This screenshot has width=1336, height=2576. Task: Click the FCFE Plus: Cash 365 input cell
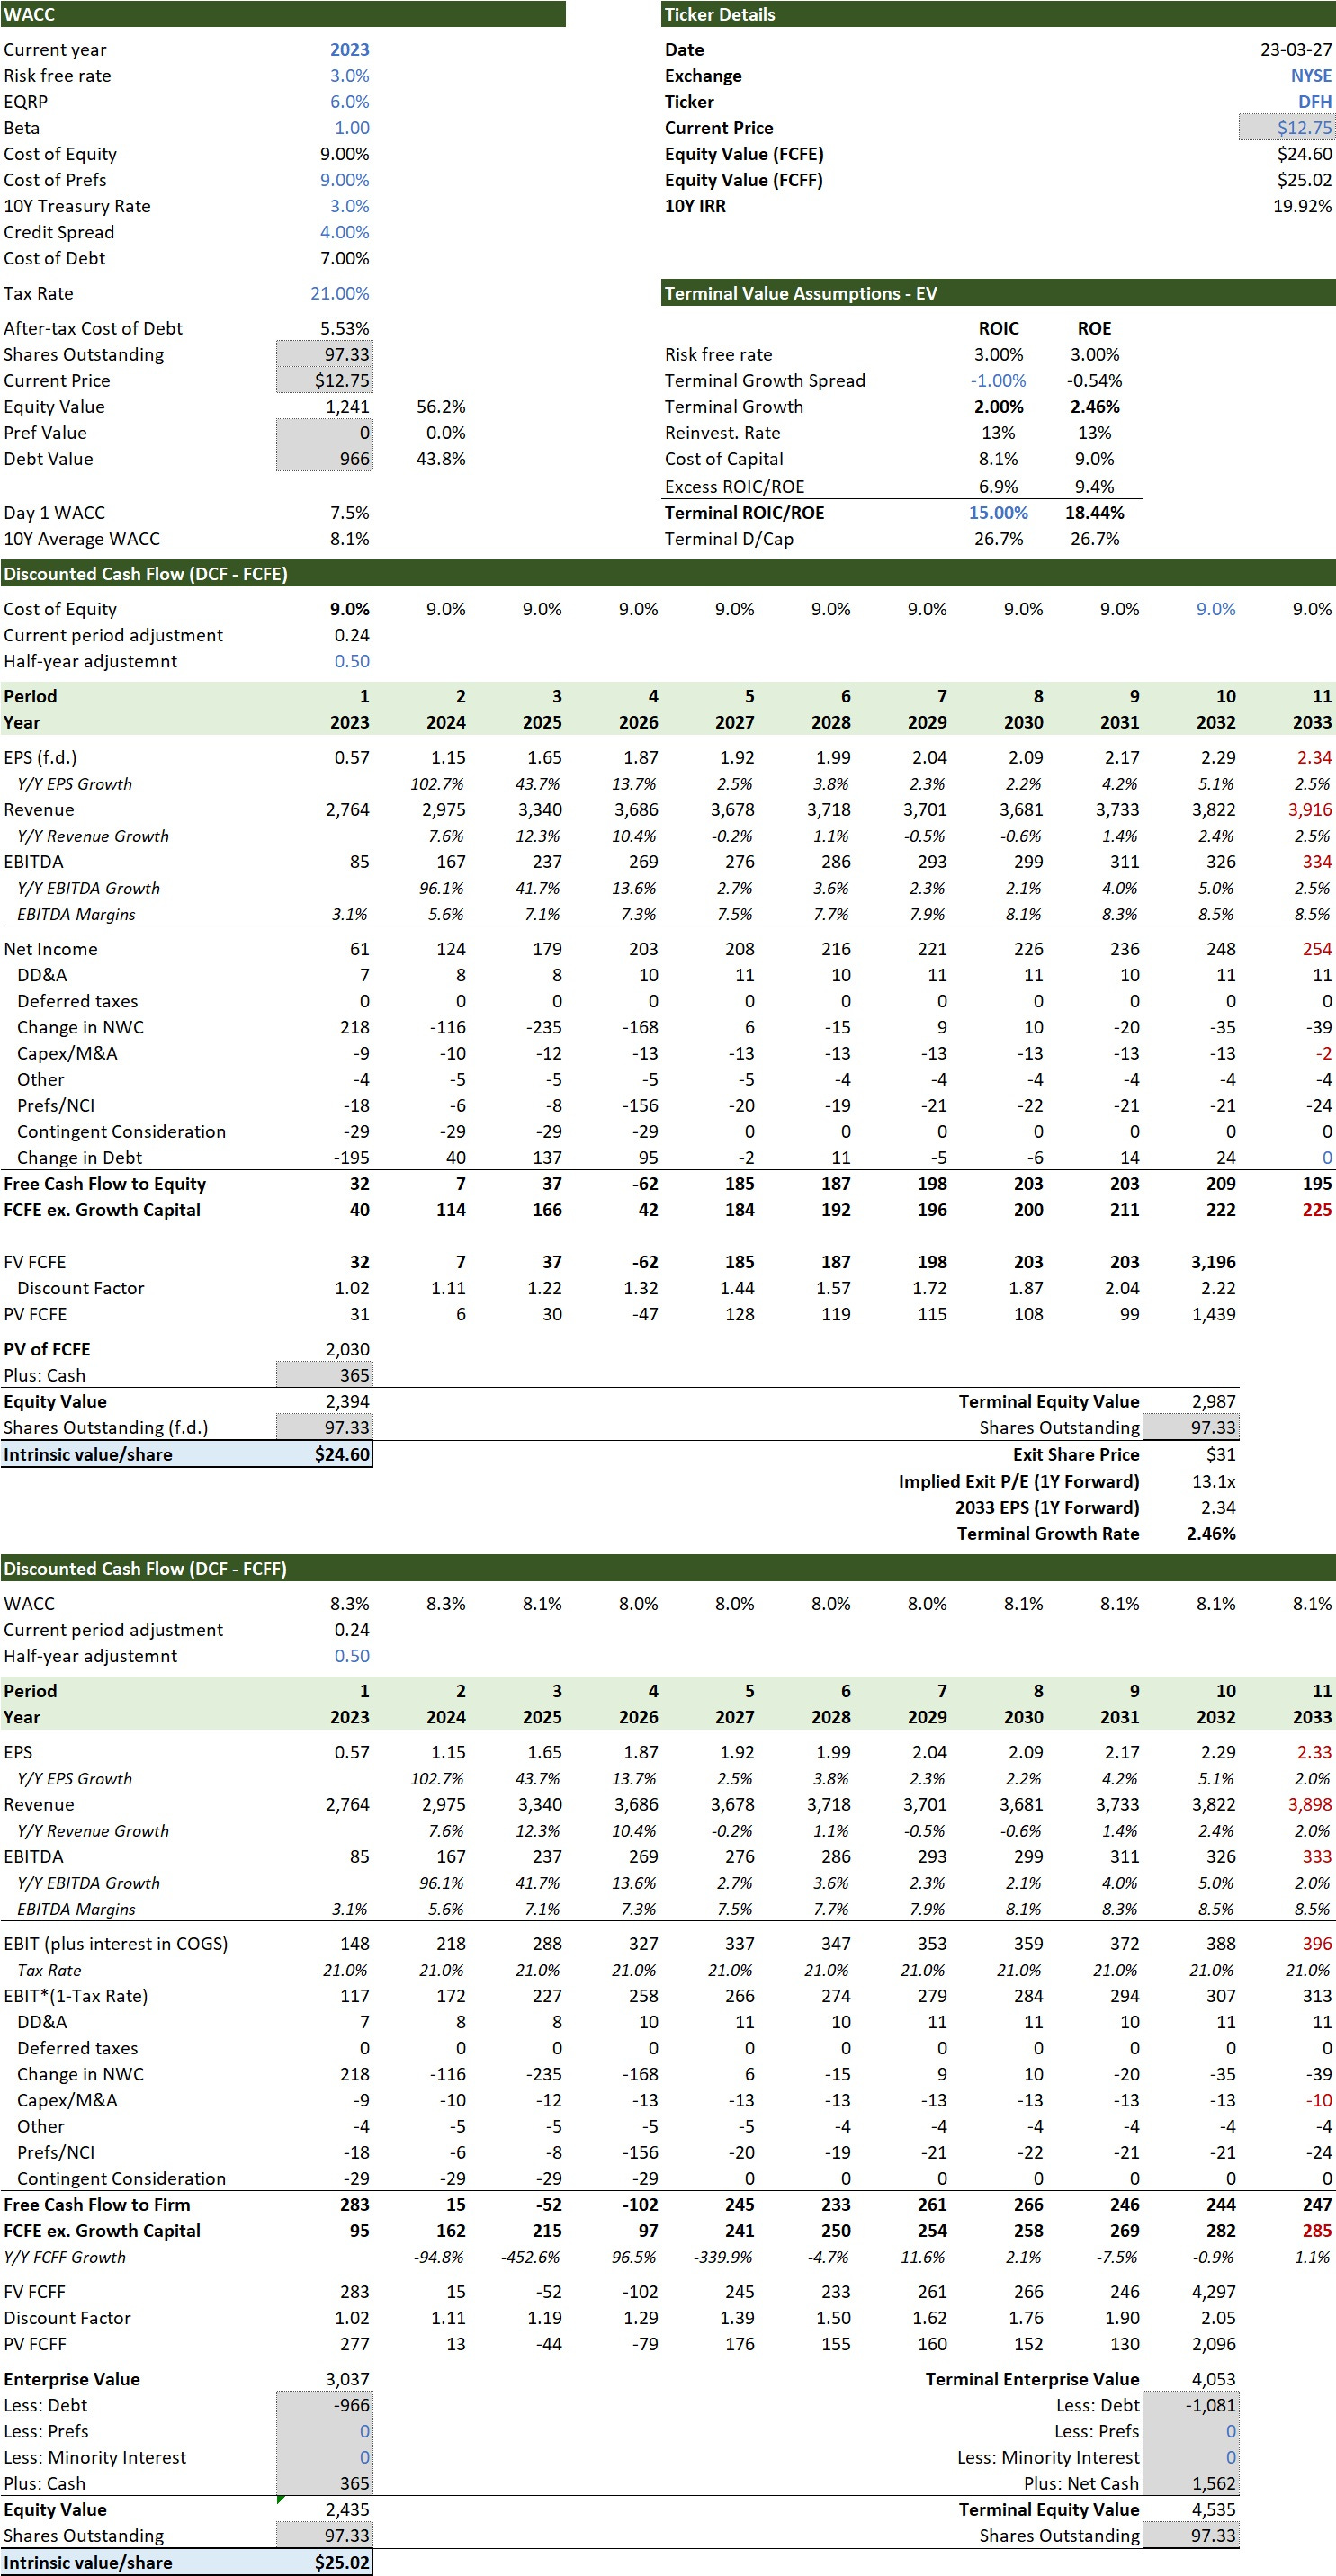[x=324, y=1374]
